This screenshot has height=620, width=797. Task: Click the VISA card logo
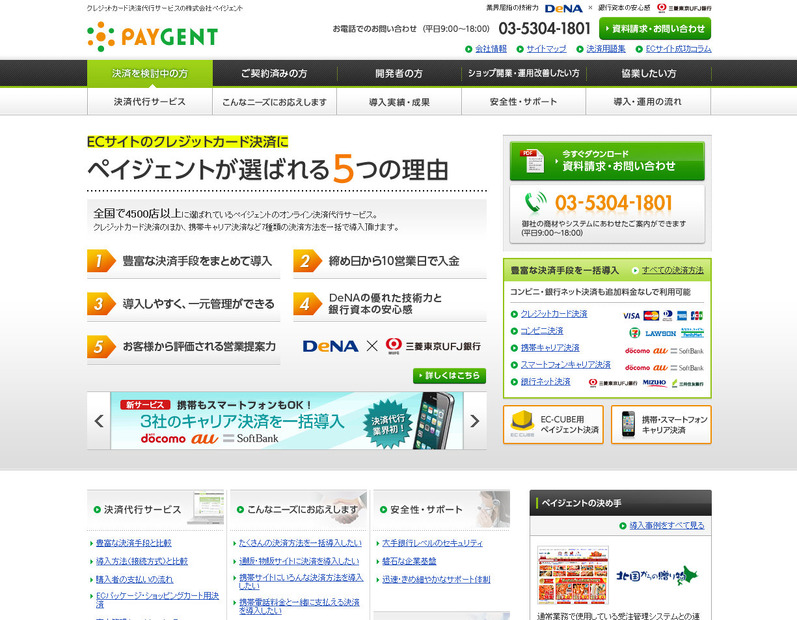pos(631,316)
